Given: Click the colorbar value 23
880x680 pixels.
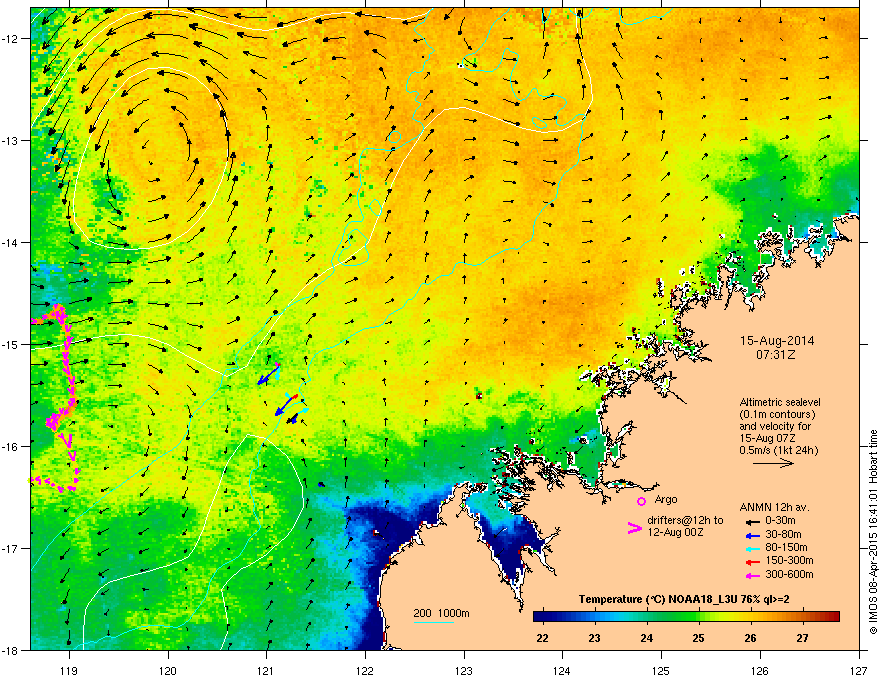Looking at the screenshot, I should 594,638.
